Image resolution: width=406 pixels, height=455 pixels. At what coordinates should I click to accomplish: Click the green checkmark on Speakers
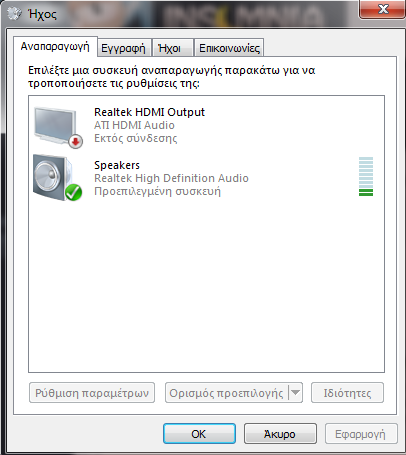click(73, 193)
